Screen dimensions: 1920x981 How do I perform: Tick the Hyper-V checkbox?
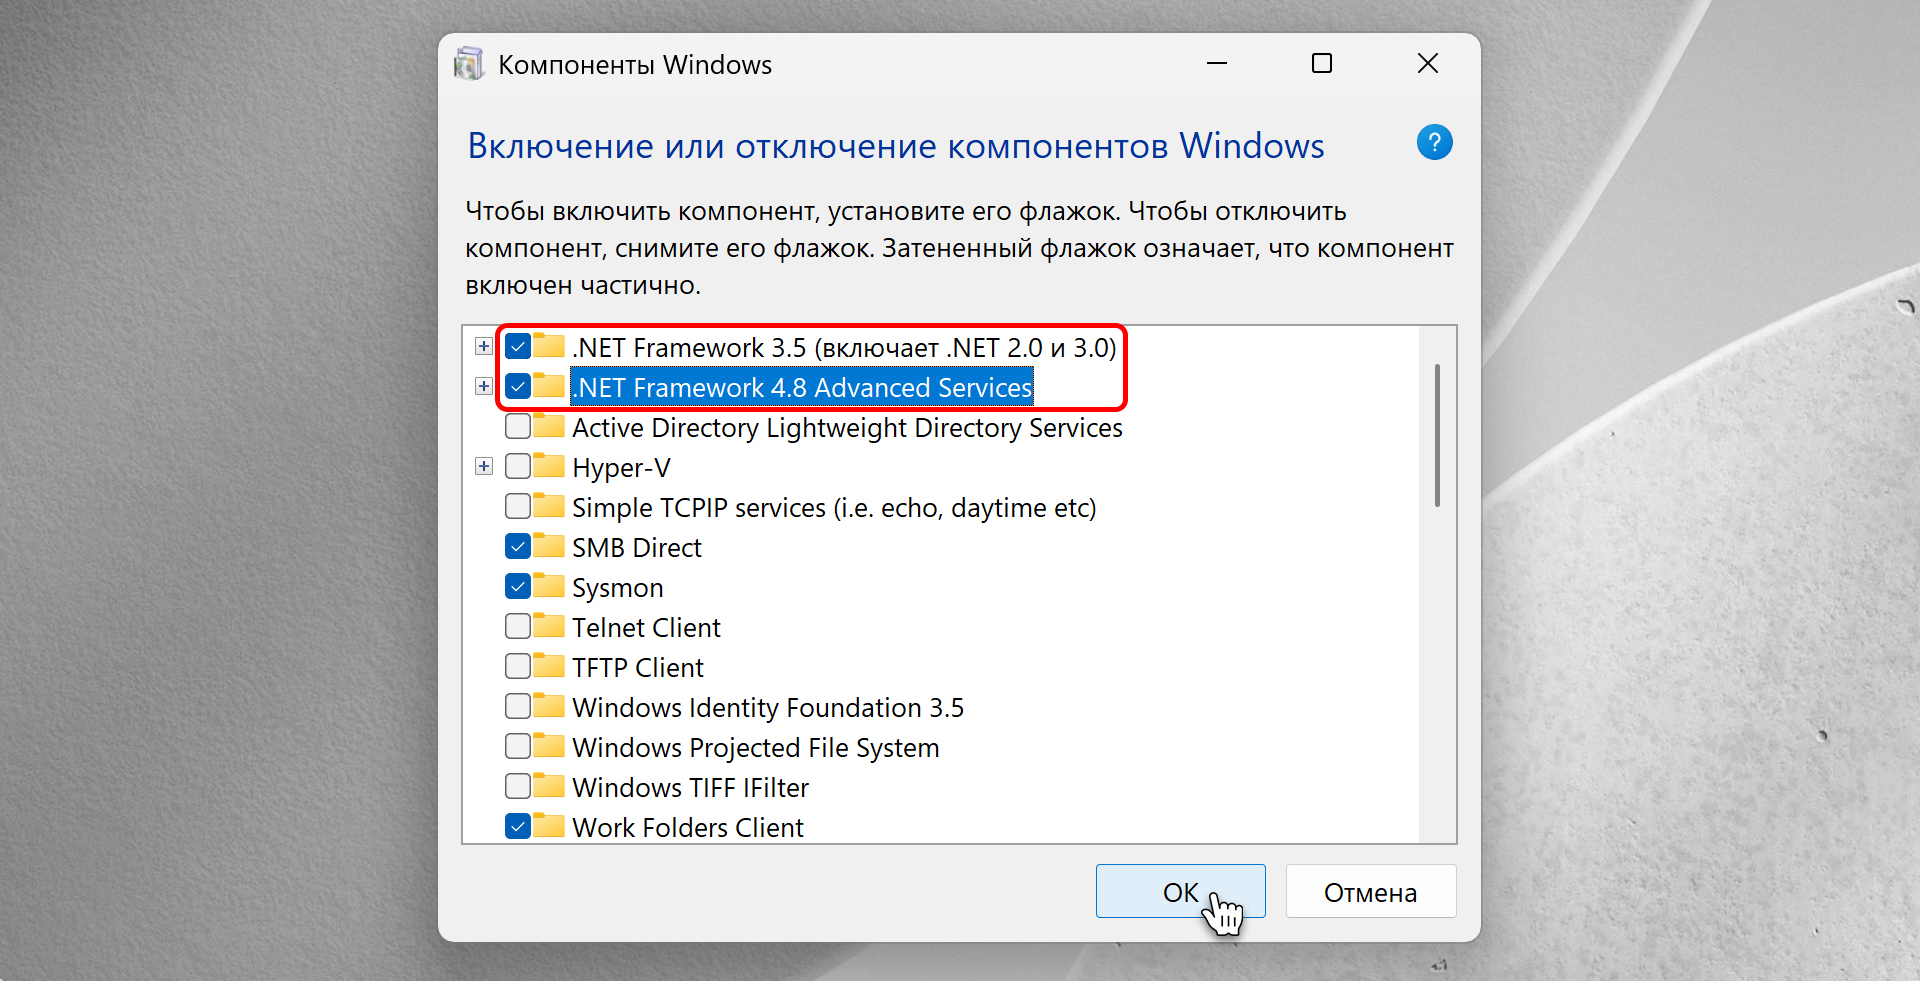pyautogui.click(x=518, y=467)
